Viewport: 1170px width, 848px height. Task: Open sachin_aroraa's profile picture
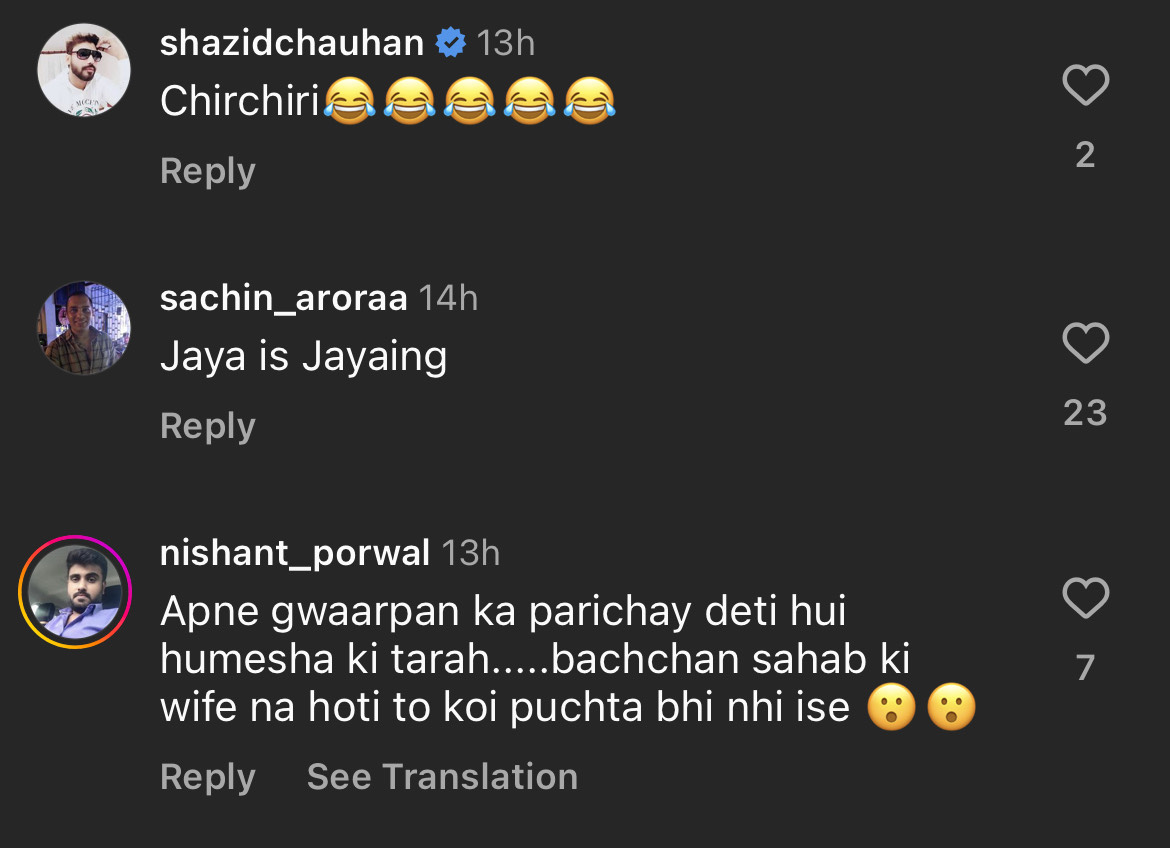[84, 328]
